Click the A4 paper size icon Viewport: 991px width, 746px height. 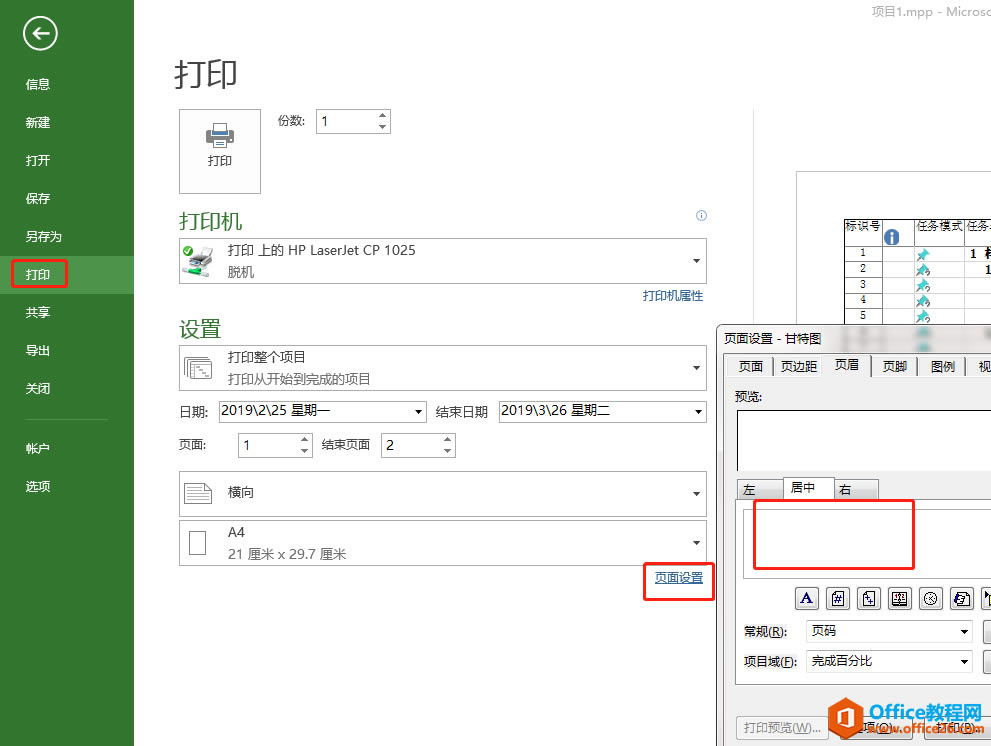pos(198,543)
